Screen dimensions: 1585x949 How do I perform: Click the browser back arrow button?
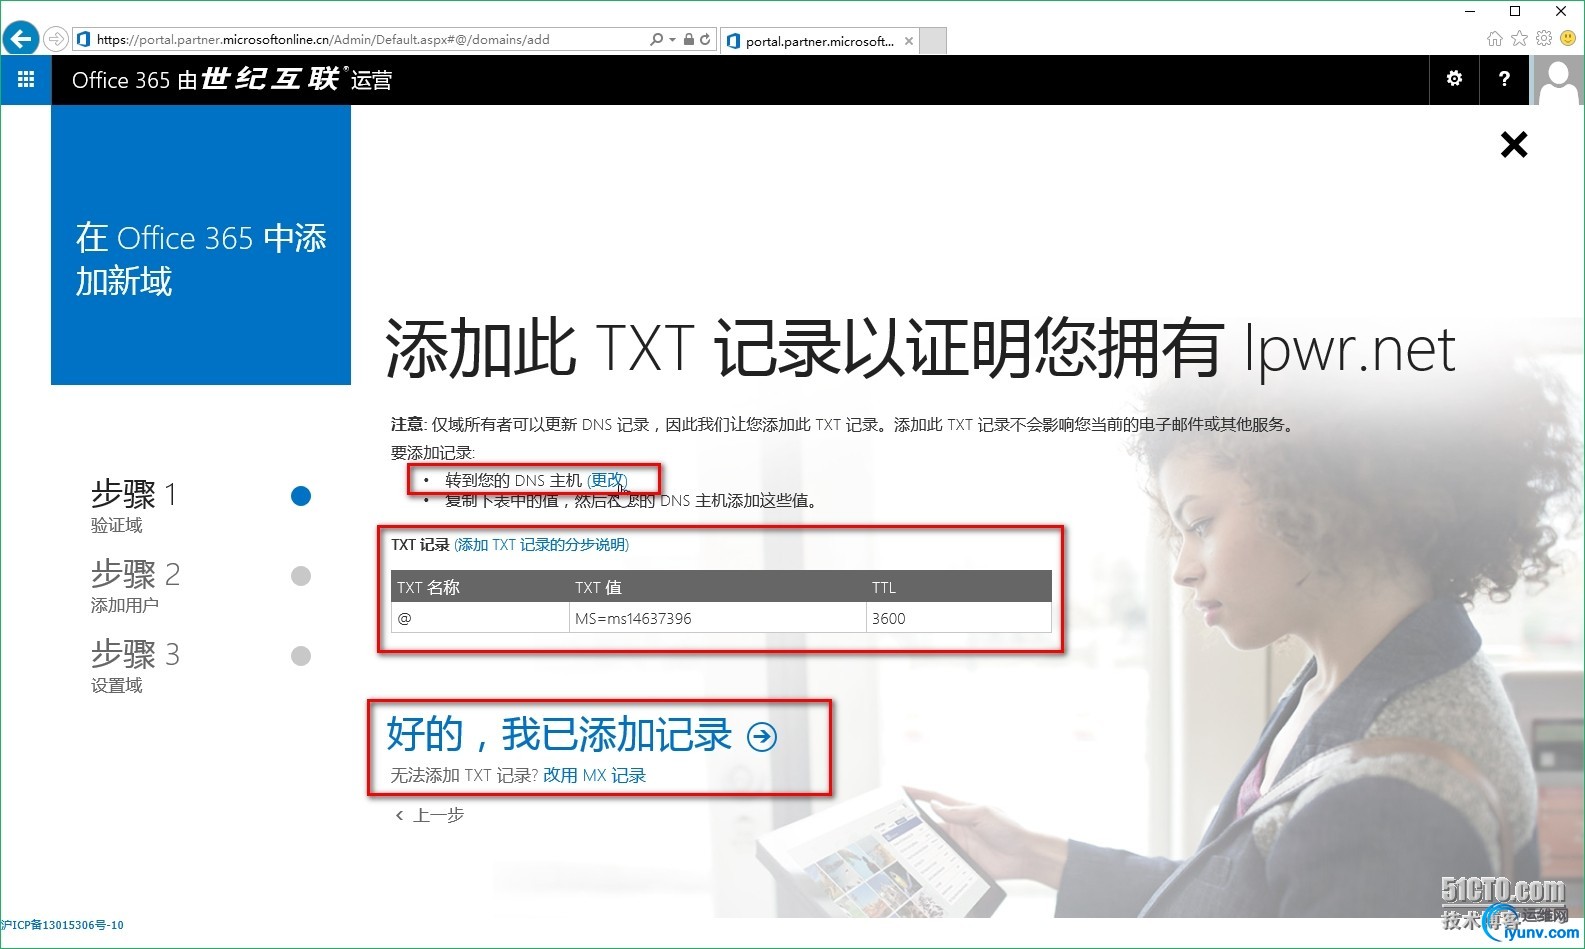coord(21,39)
